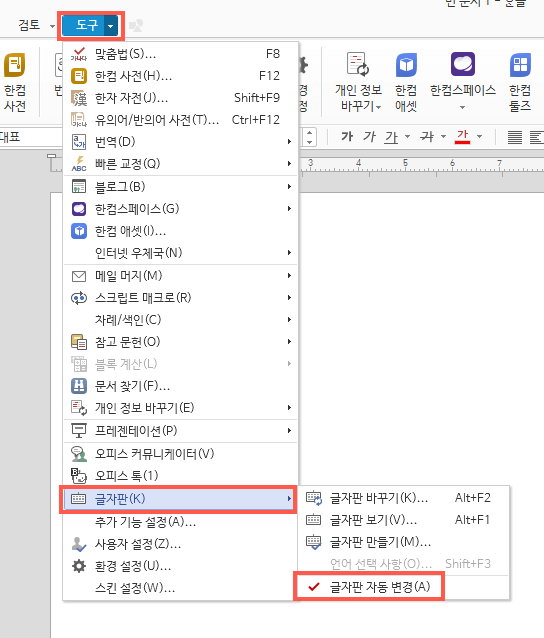Select 한자 자전(J) menu entry
The width and height of the screenshot is (544, 638).
[180, 98]
